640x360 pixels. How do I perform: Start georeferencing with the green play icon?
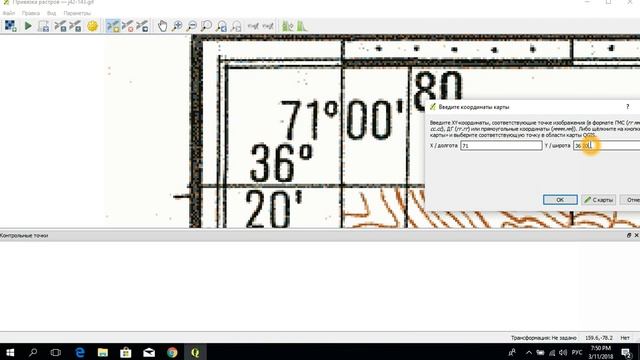(28, 26)
